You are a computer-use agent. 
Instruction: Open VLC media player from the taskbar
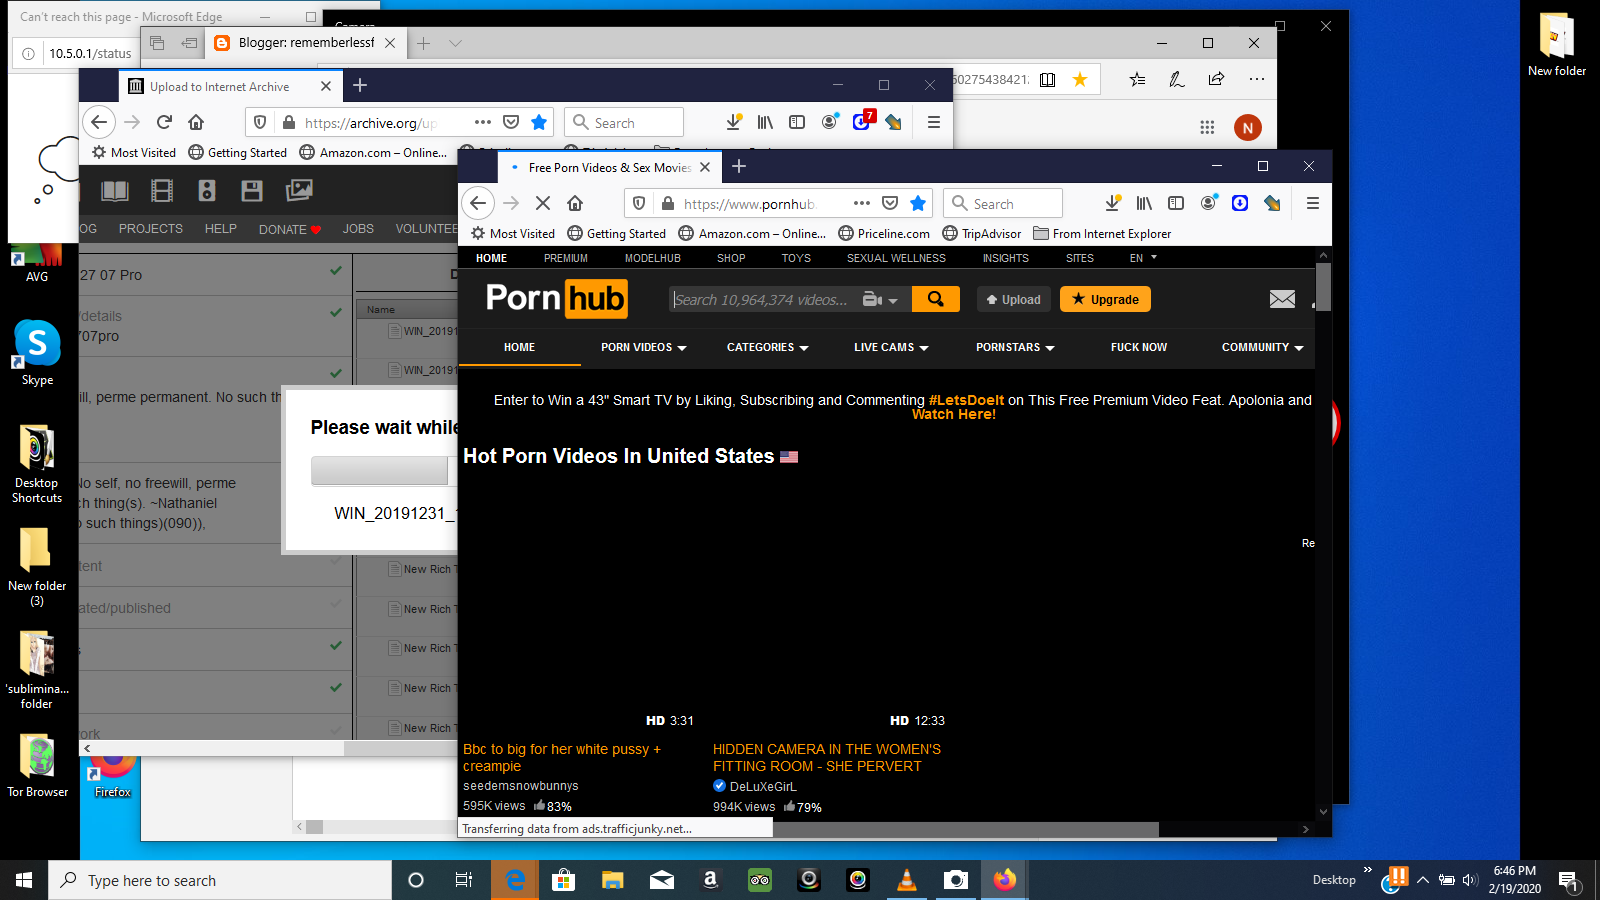[x=907, y=880]
